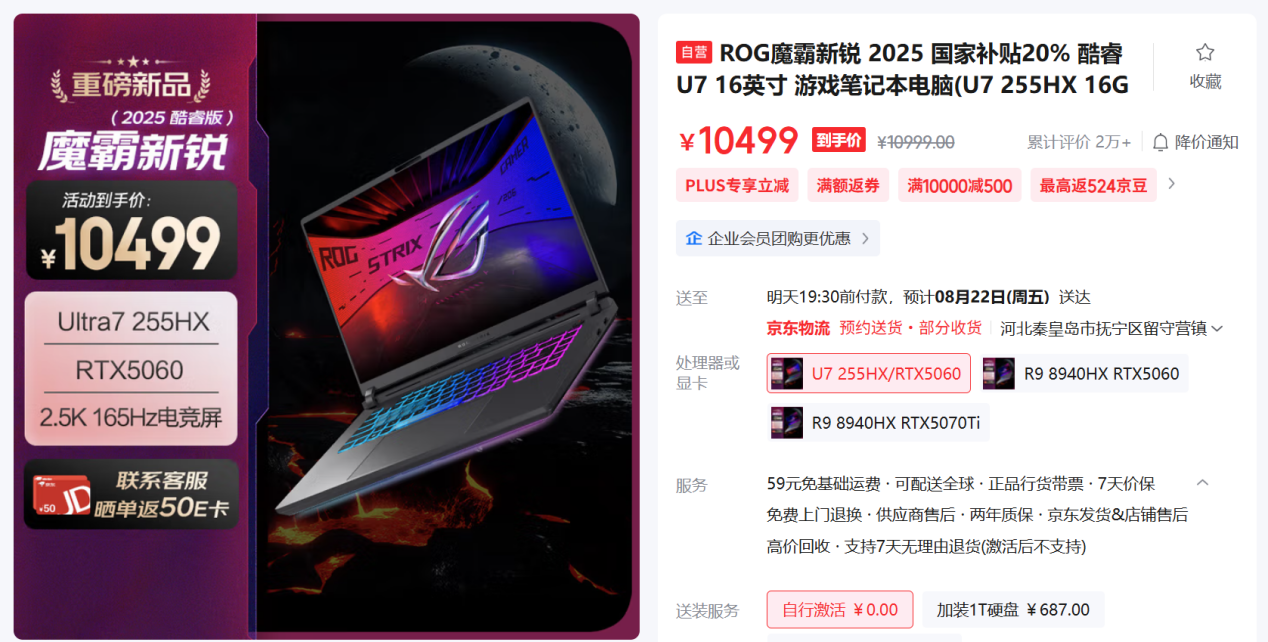
Task: Expand the promotions list arrow
Action: pos(1172,184)
